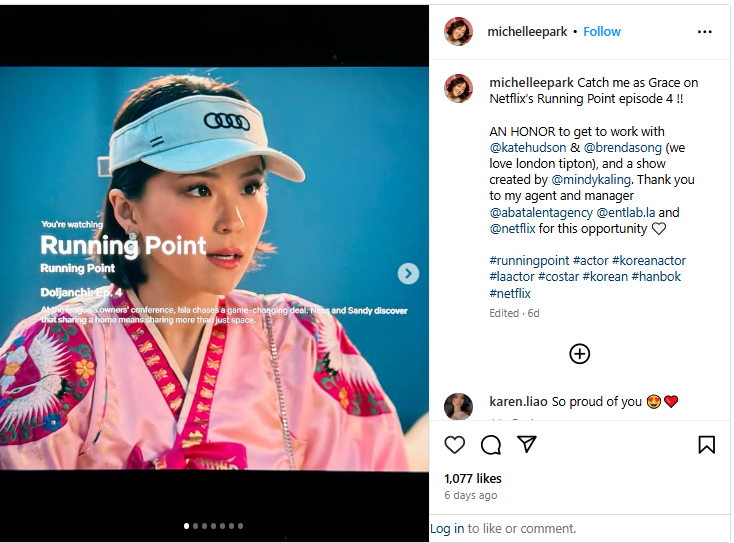Open the @abatalentagency mention
The width and height of the screenshot is (734, 543).
pos(541,213)
